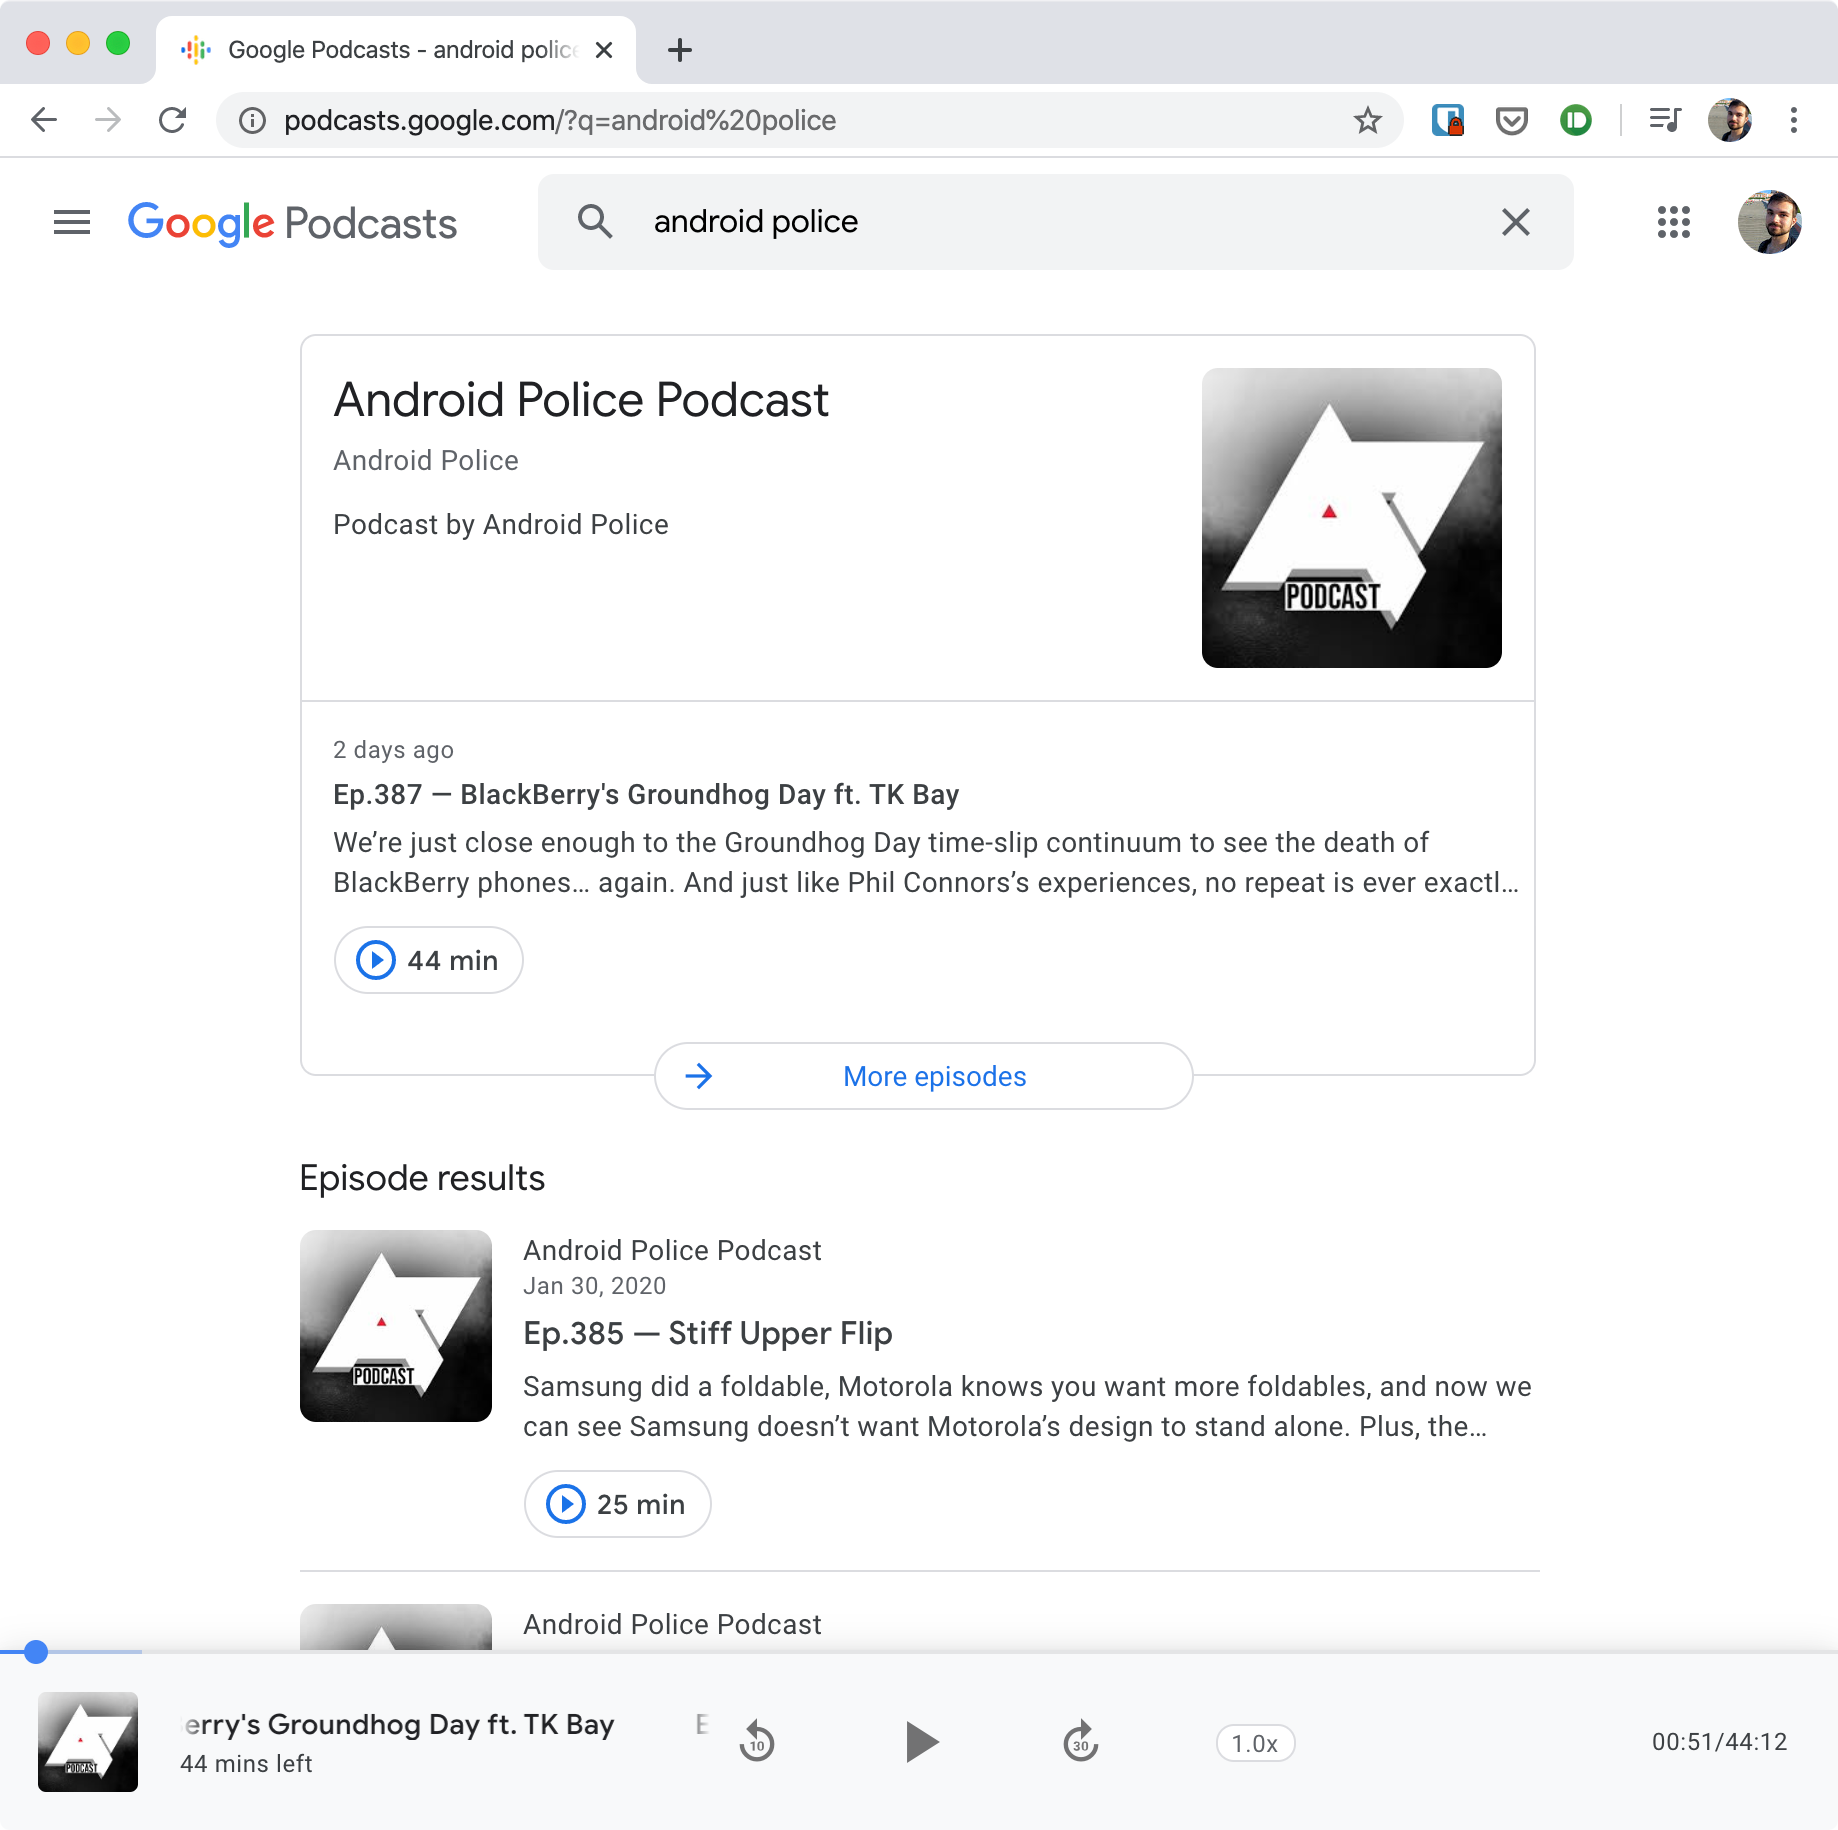
Task: Open the Pocket extension icon
Action: point(1512,120)
